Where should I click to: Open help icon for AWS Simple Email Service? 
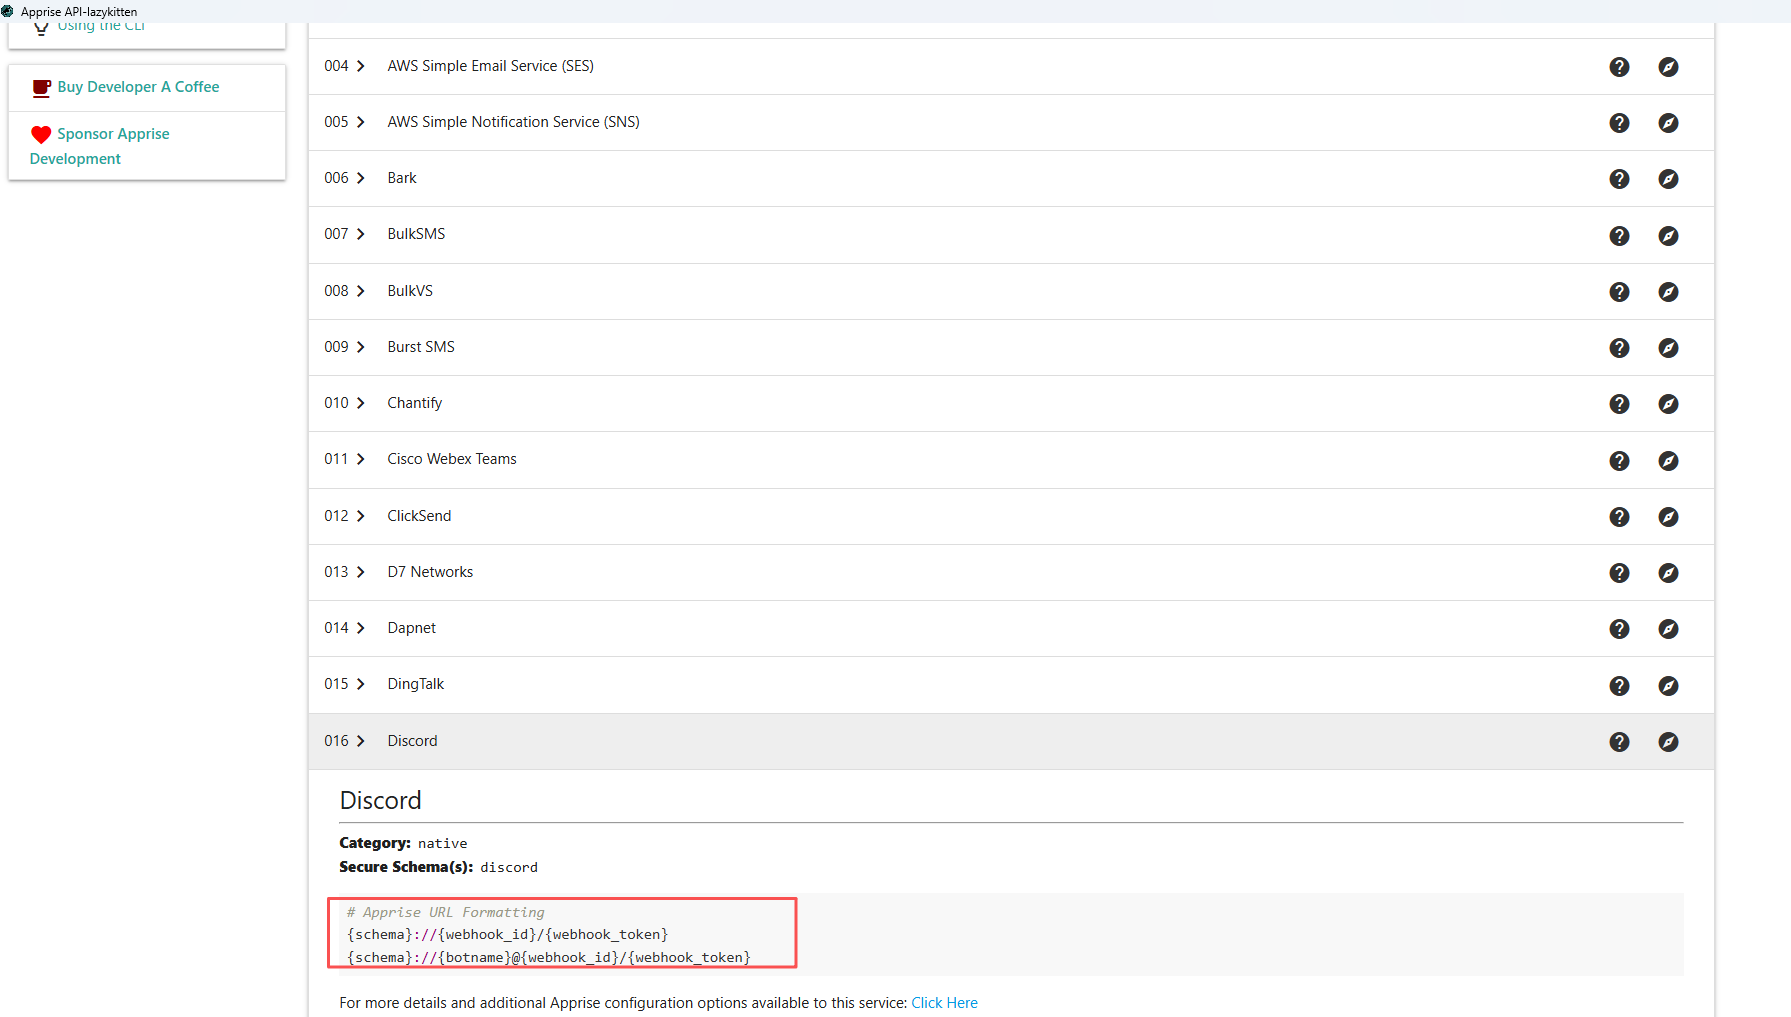point(1619,67)
